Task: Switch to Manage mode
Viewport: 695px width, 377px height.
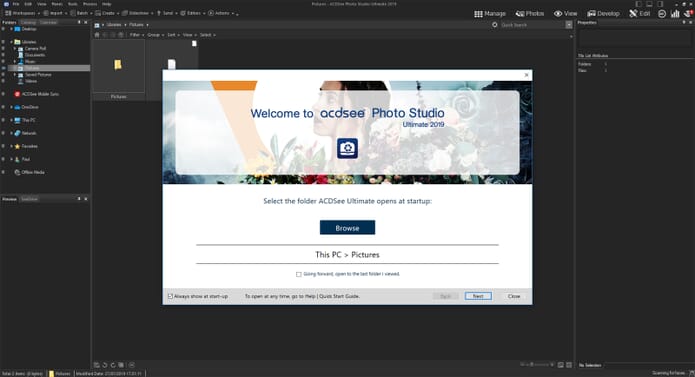Action: 490,14
